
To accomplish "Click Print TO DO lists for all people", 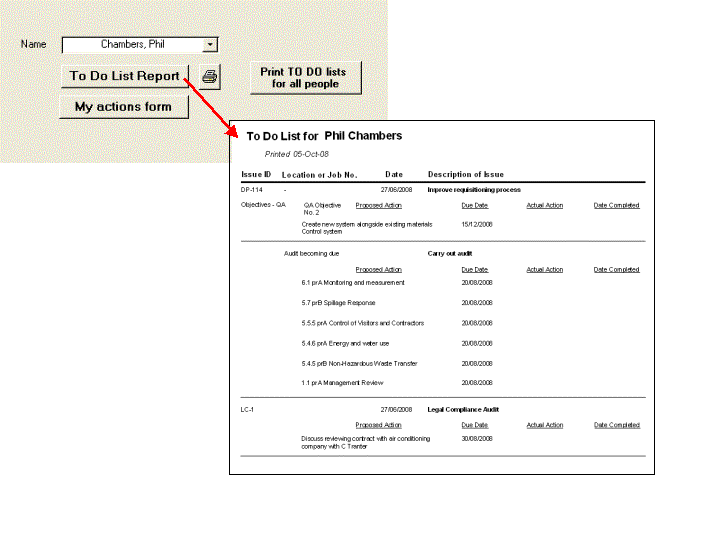I will 305,78.
